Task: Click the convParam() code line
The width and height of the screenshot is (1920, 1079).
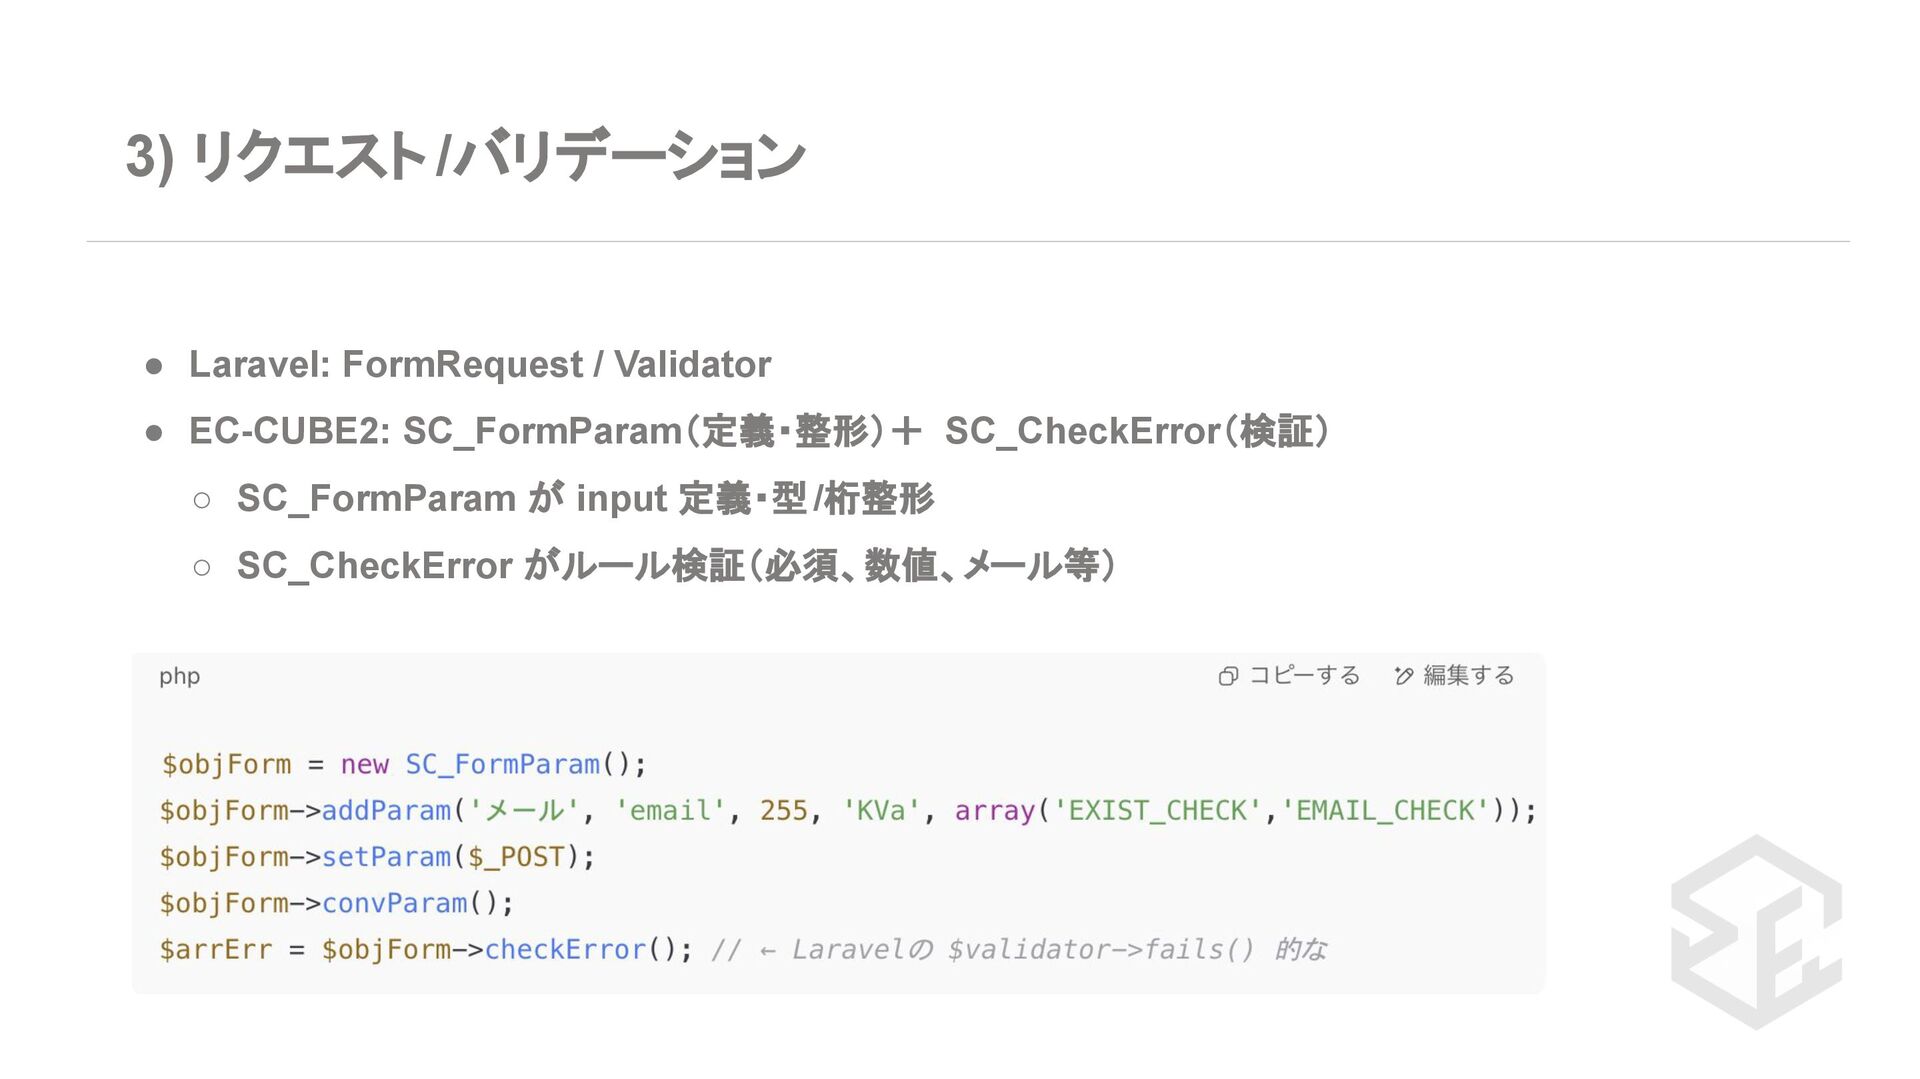Action: (x=337, y=903)
